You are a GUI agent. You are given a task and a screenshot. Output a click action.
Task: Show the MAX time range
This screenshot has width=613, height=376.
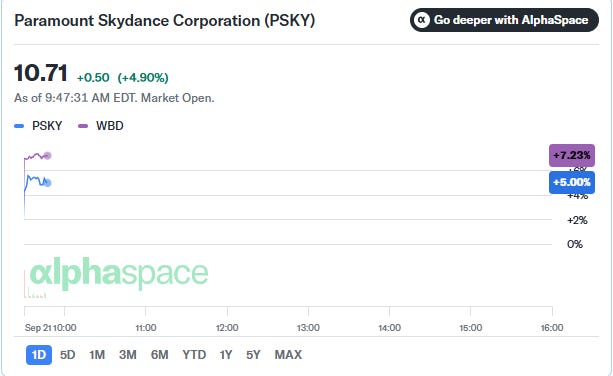click(x=288, y=355)
